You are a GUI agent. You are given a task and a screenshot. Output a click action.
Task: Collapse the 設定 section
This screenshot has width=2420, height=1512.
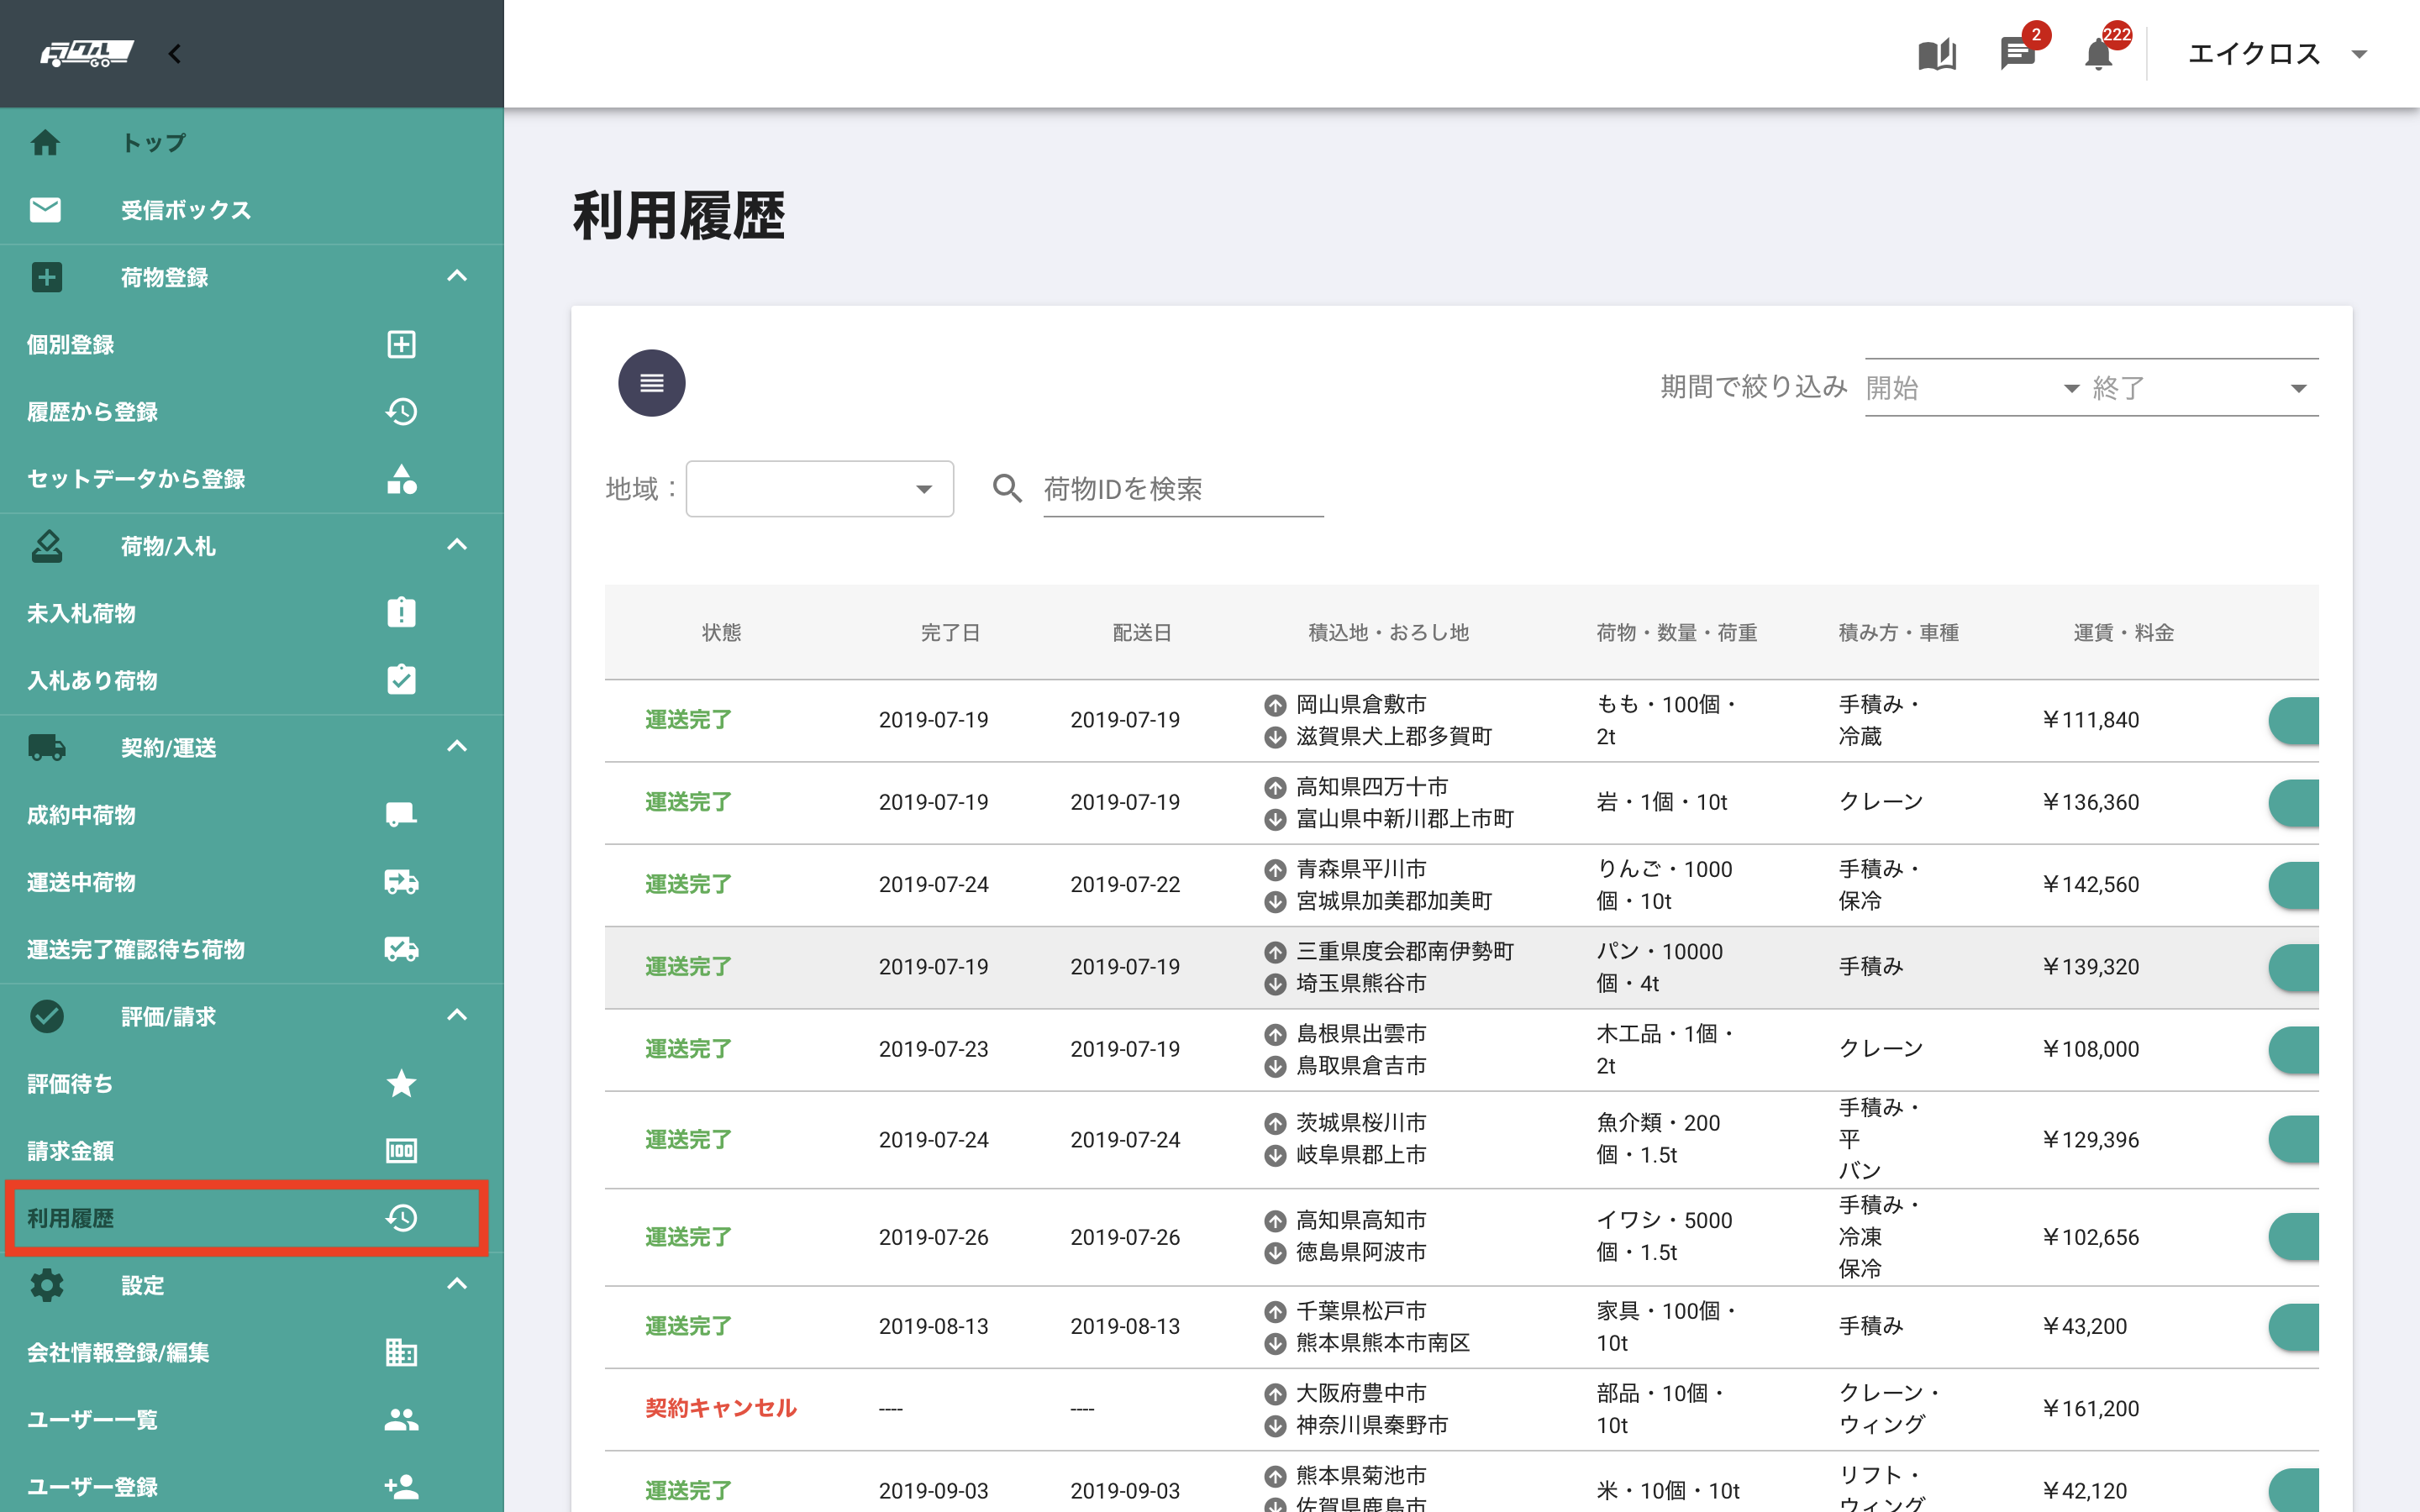point(457,1284)
